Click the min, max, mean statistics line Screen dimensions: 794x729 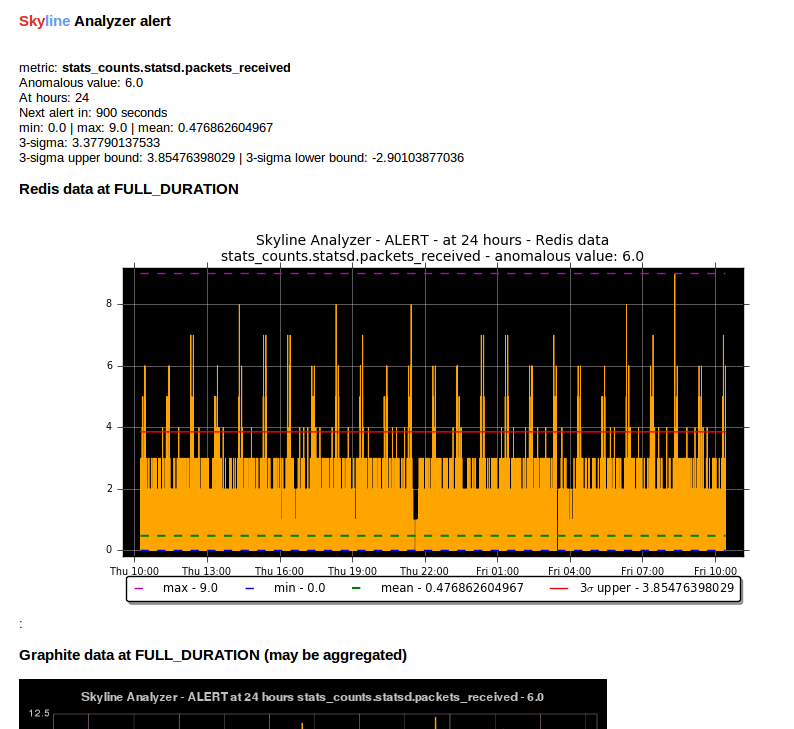pyautogui.click(x=146, y=128)
